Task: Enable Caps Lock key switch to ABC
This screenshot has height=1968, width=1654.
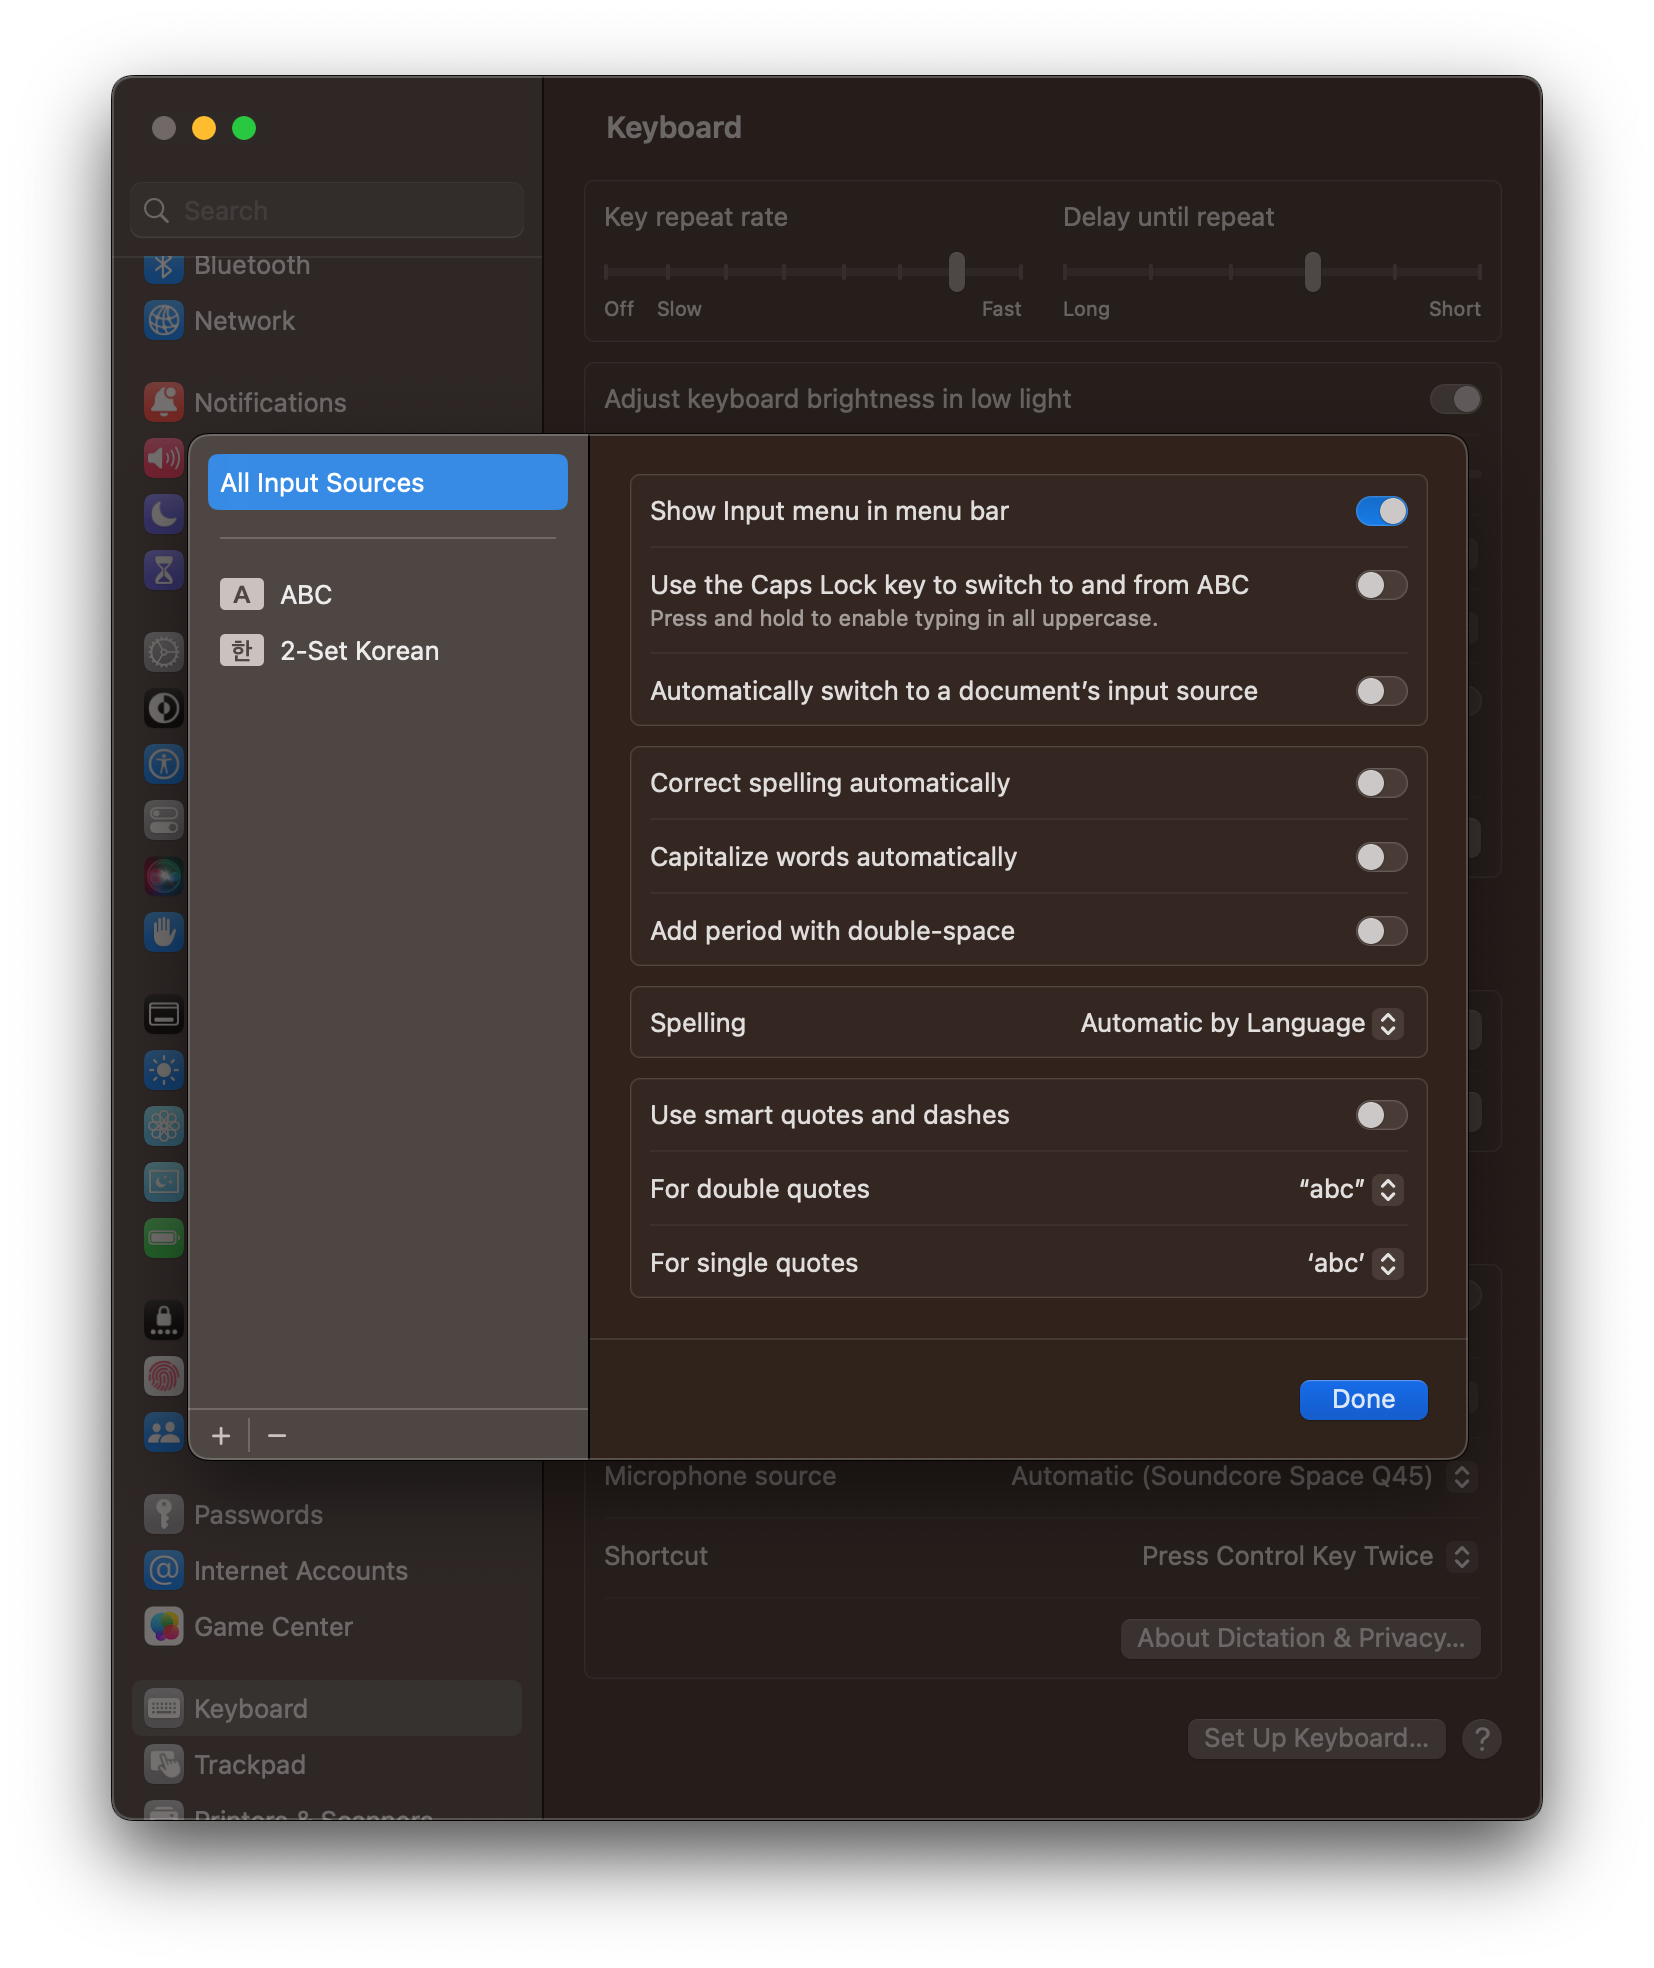Action: pyautogui.click(x=1381, y=585)
